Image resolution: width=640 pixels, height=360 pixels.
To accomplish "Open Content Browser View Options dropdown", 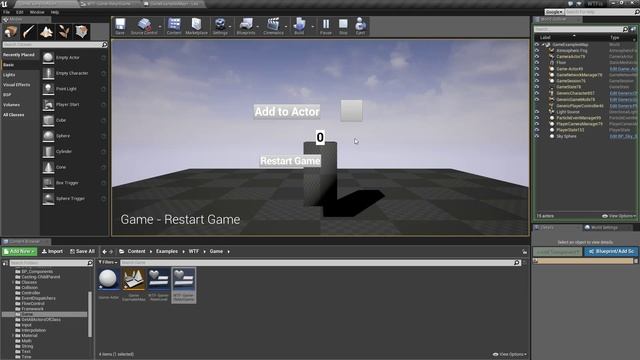I will coord(510,354).
